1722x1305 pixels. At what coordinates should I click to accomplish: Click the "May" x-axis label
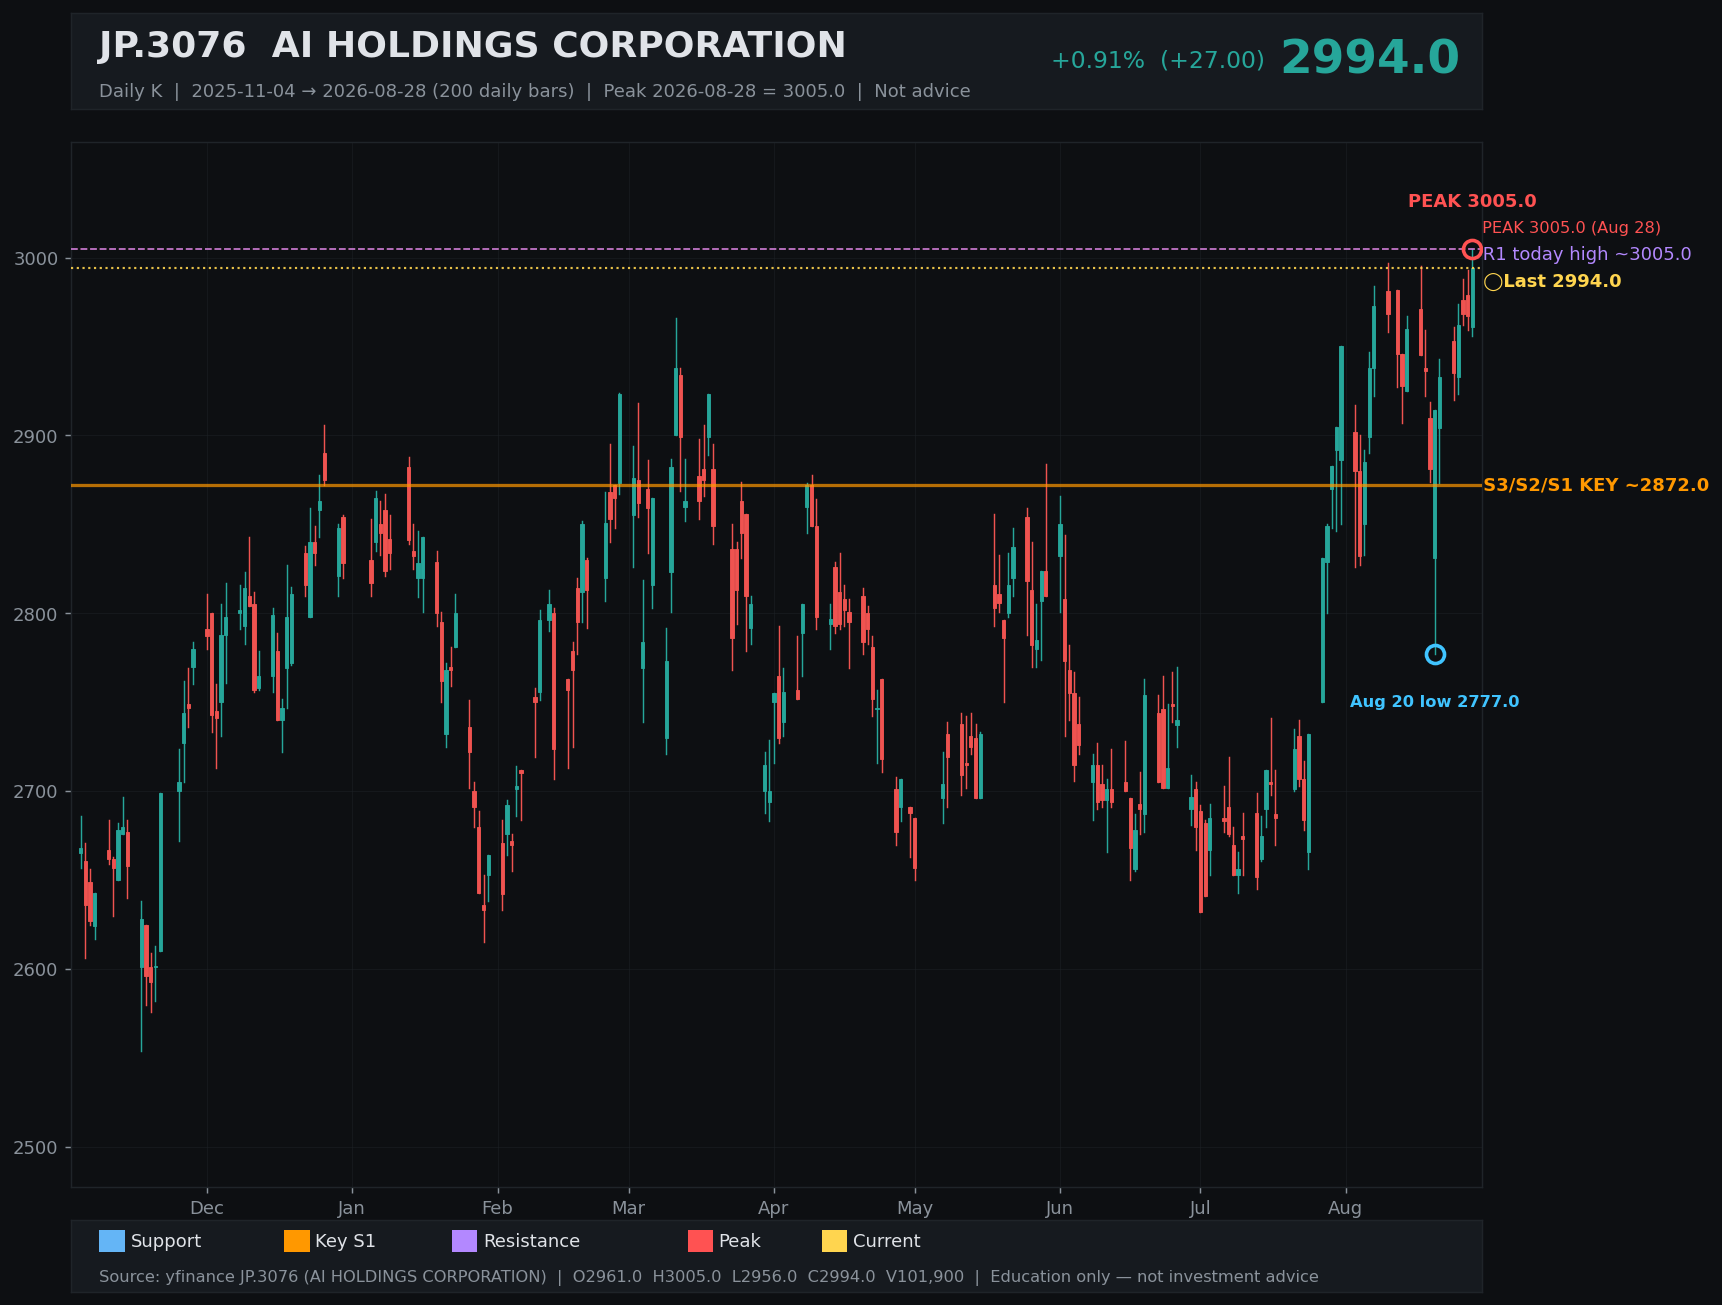pos(915,1208)
